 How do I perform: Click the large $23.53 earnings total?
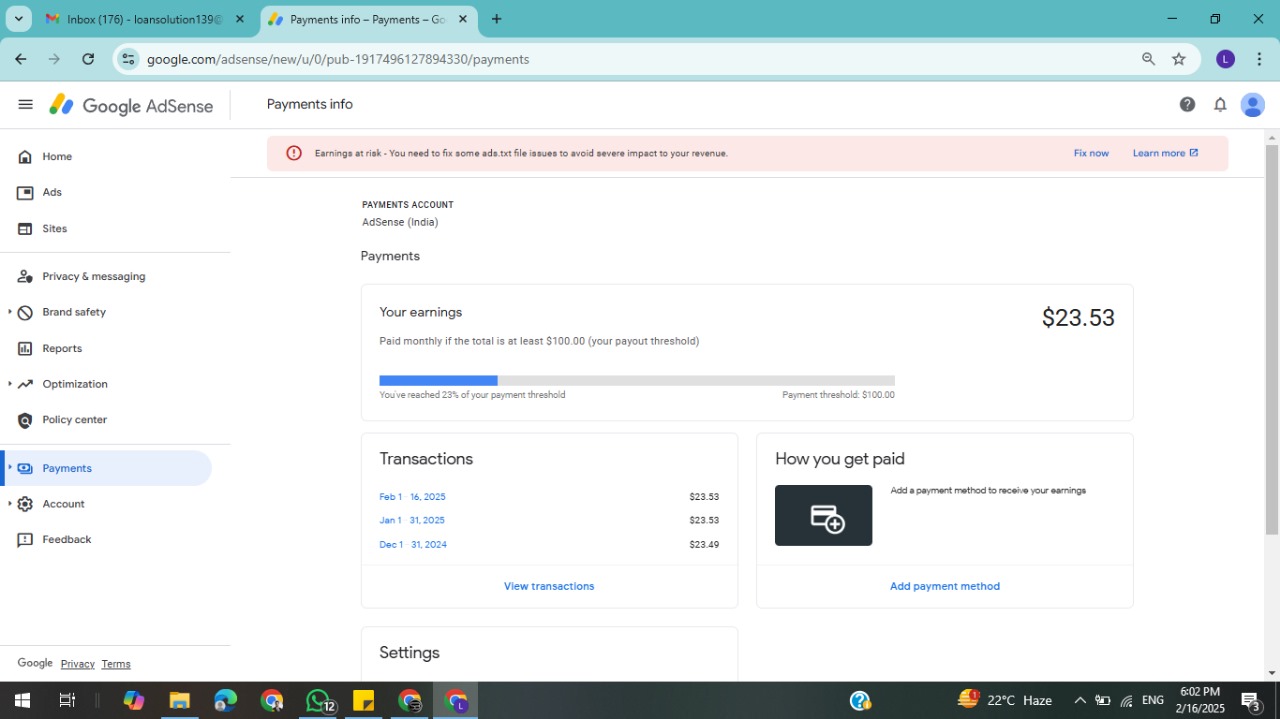point(1078,318)
